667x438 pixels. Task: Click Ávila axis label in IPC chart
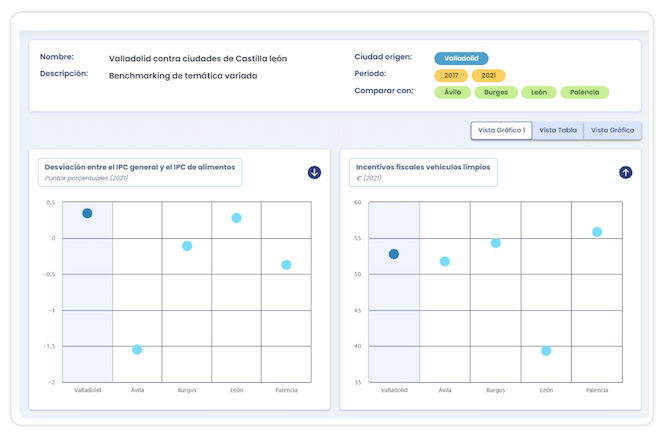[x=137, y=390]
